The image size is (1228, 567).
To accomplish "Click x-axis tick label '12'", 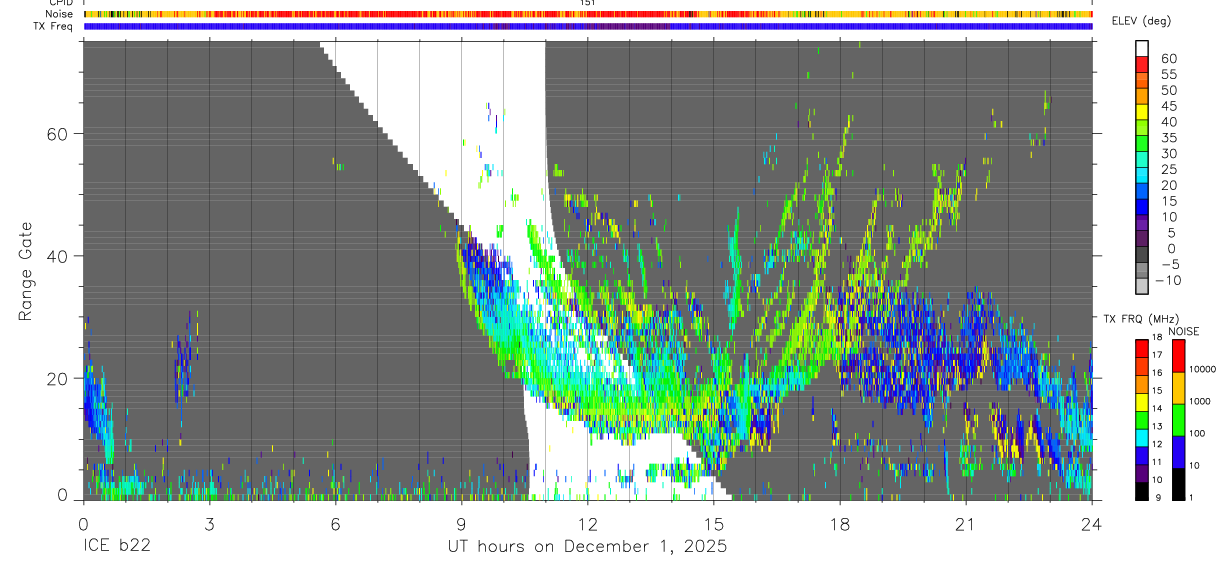I will [587, 523].
